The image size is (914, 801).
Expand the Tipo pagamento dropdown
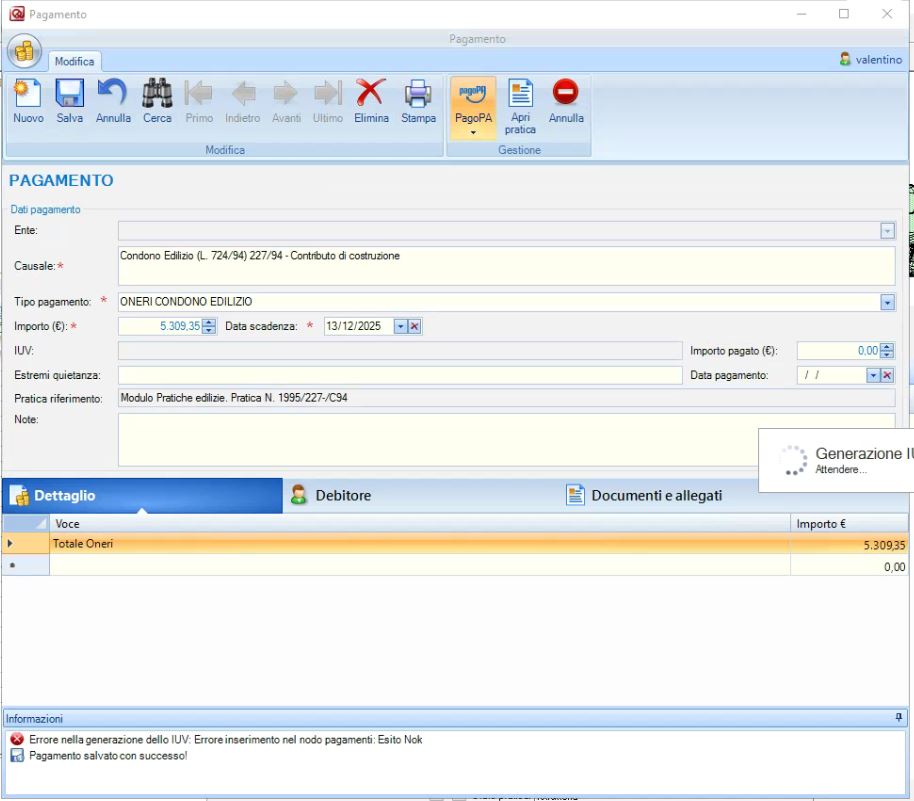tap(887, 302)
